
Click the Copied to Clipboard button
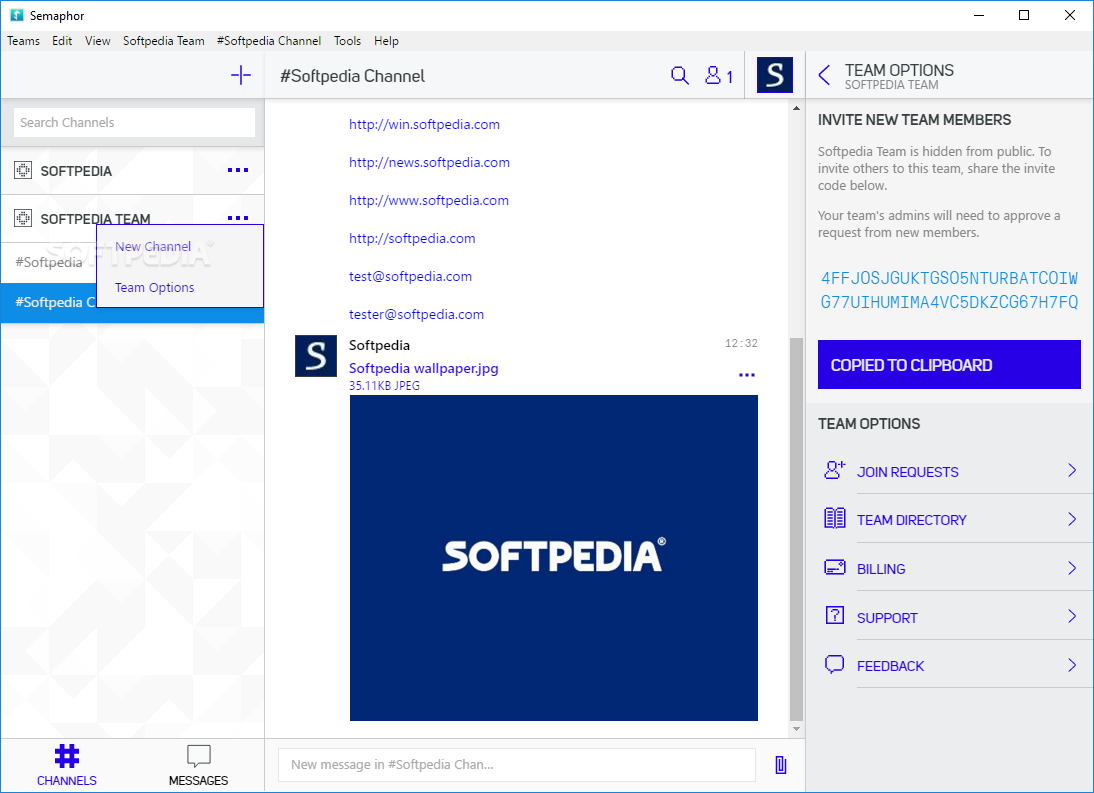pyautogui.click(x=949, y=365)
